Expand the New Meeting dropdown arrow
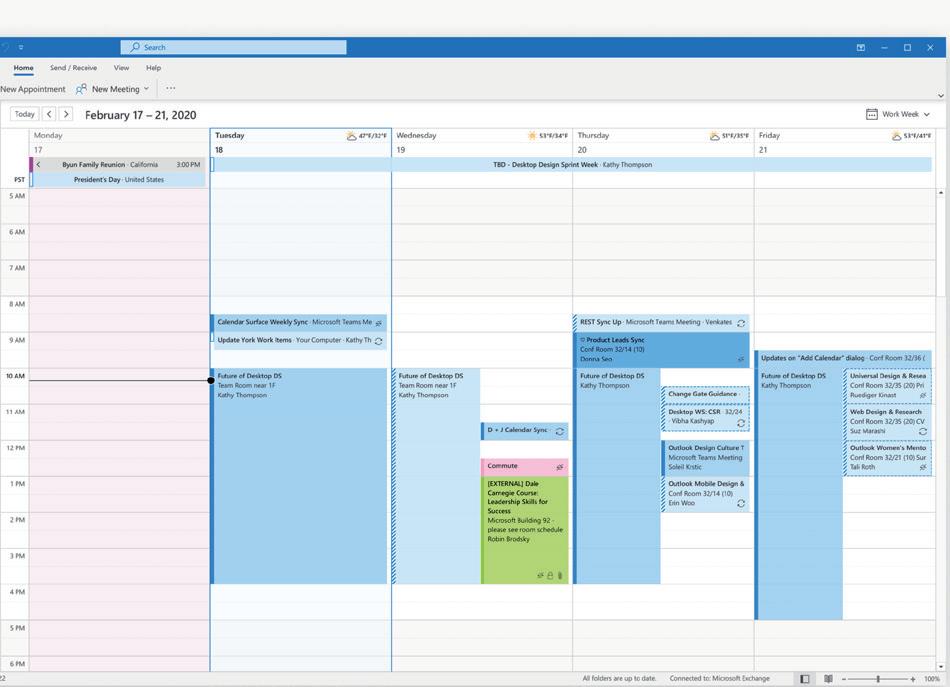The width and height of the screenshot is (950, 687). tap(146, 89)
